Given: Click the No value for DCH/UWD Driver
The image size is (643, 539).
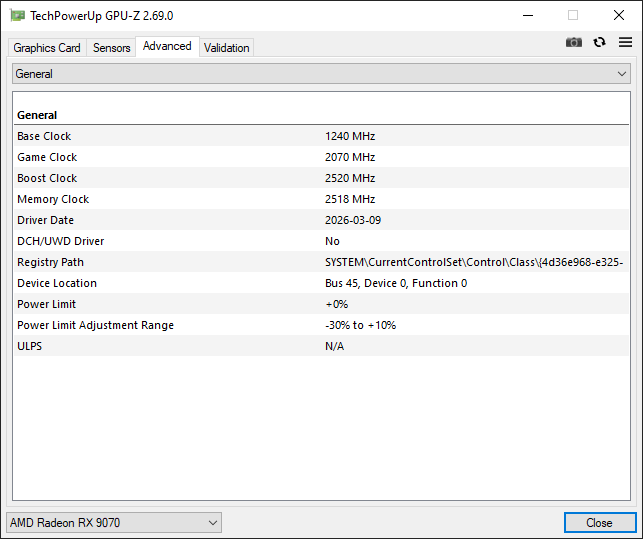Looking at the screenshot, I should [x=332, y=241].
